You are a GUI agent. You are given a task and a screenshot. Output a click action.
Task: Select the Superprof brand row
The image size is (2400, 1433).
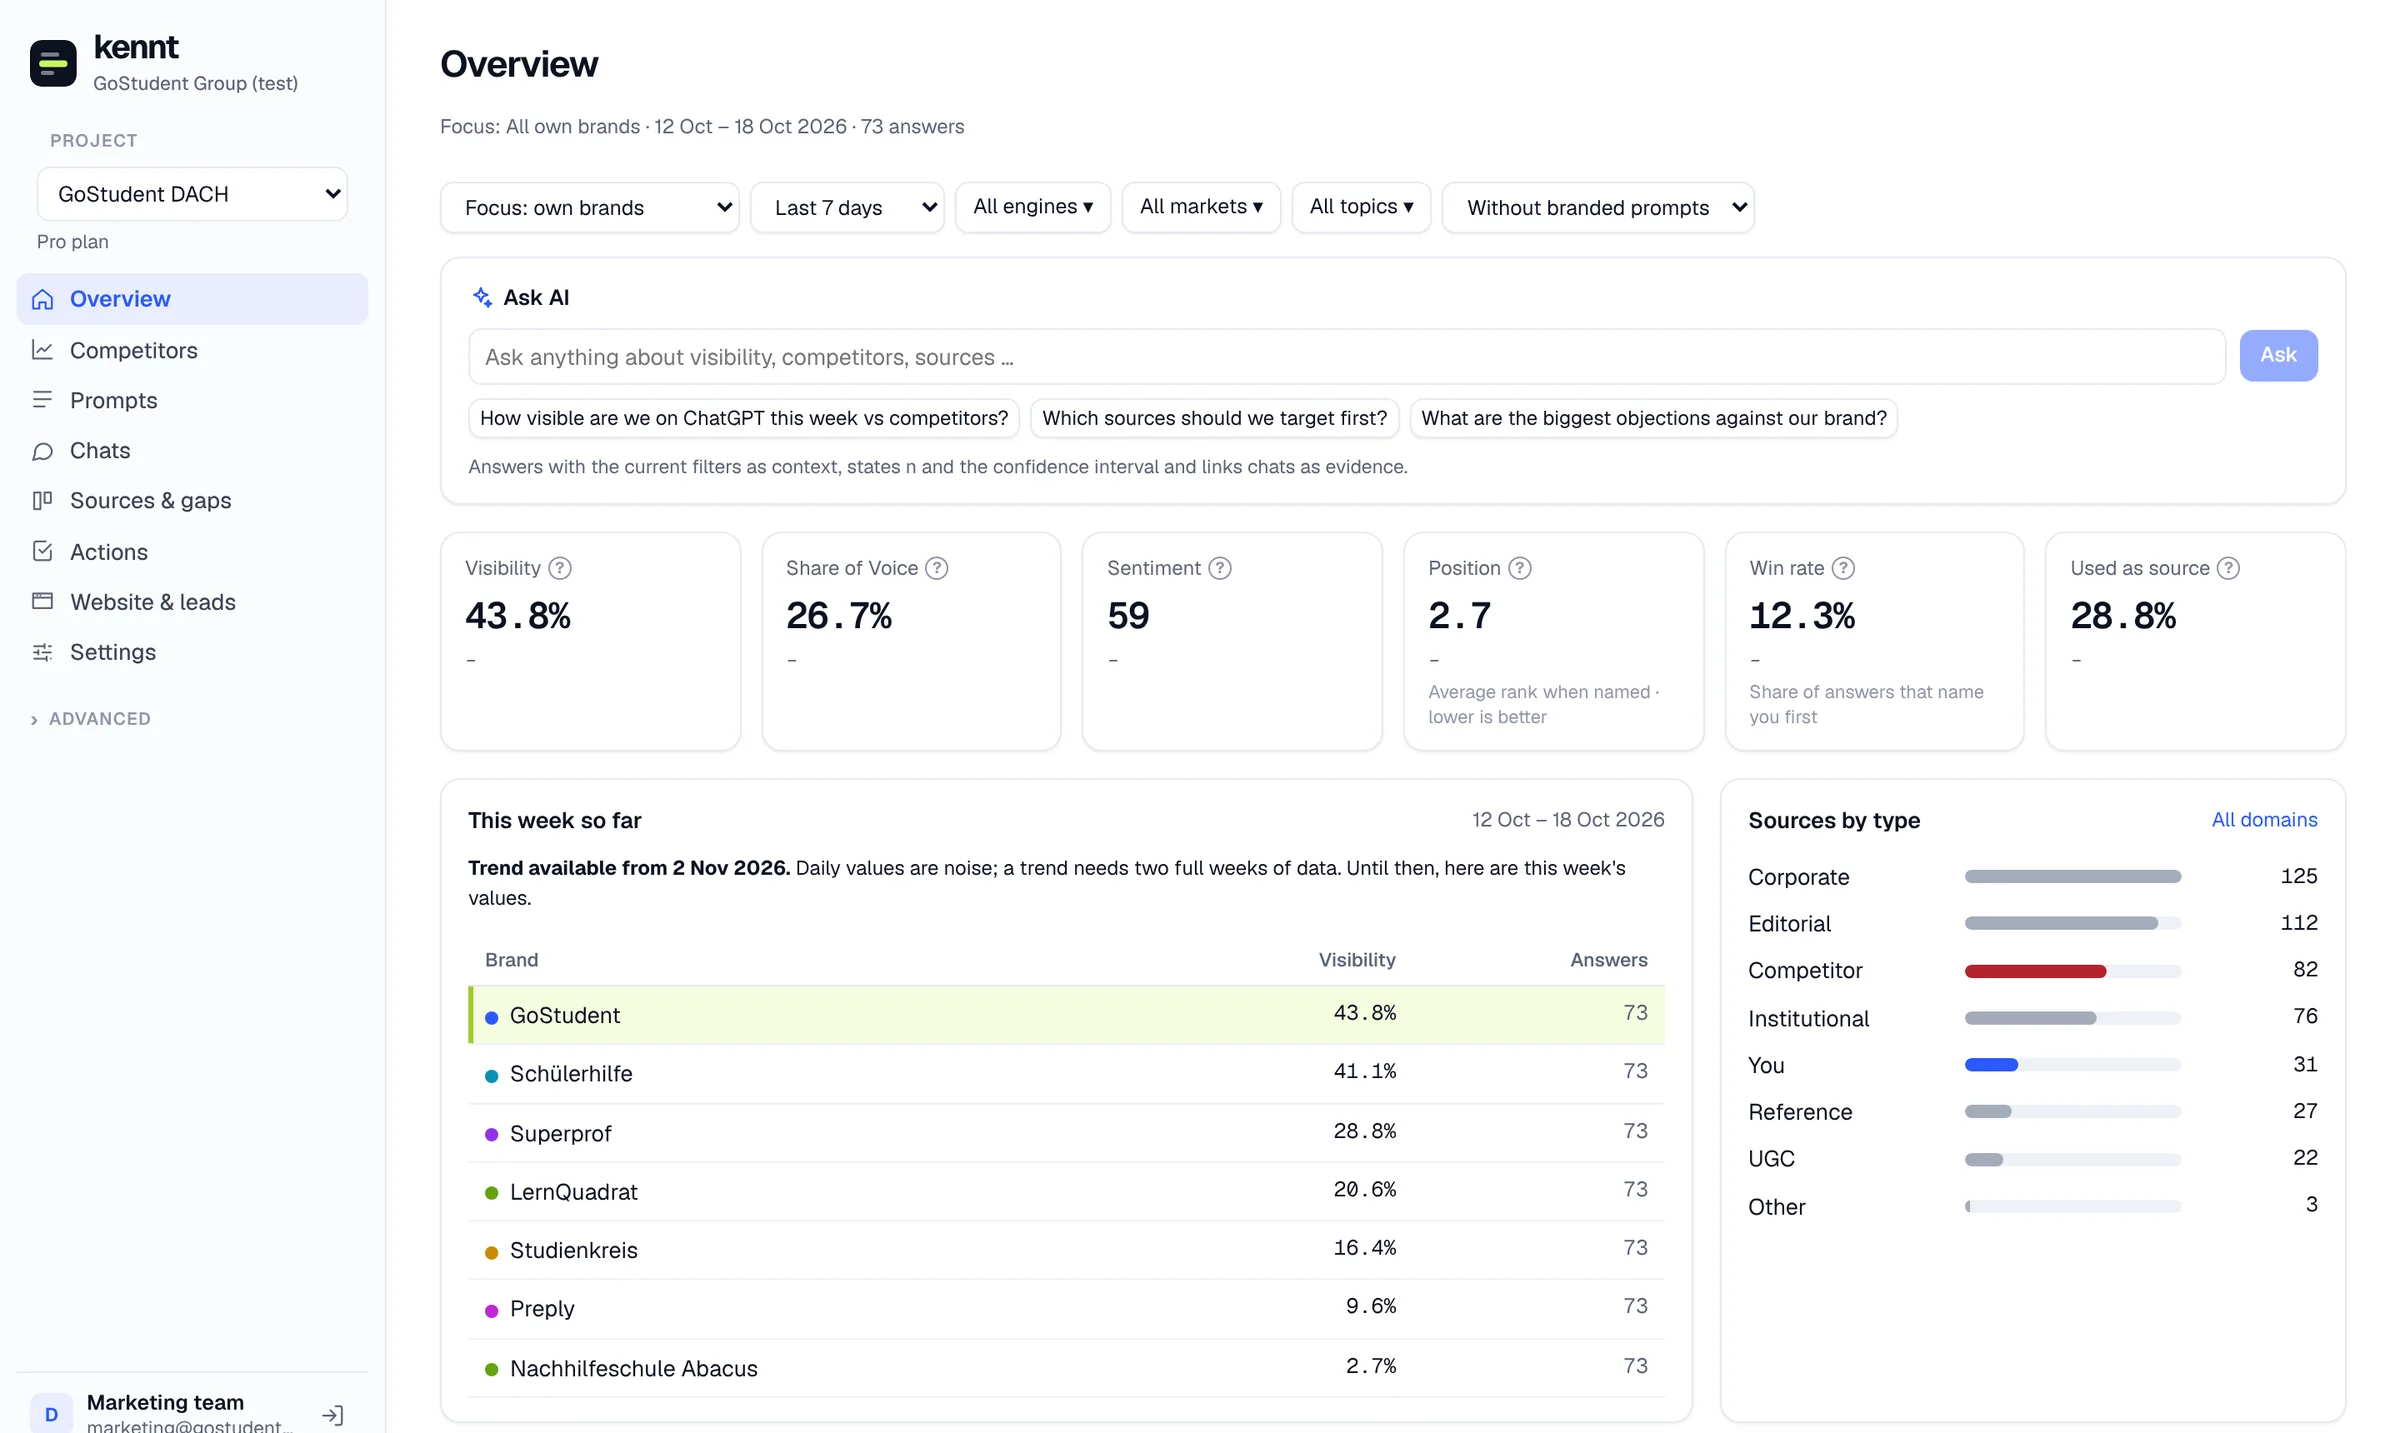pyautogui.click(x=1066, y=1132)
